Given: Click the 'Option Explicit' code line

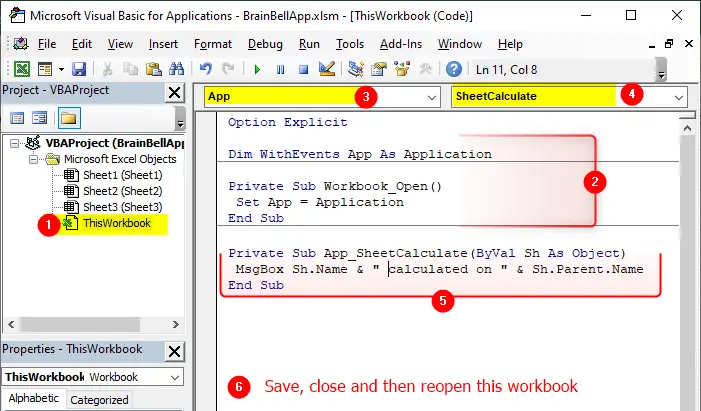Looking at the screenshot, I should tap(287, 122).
